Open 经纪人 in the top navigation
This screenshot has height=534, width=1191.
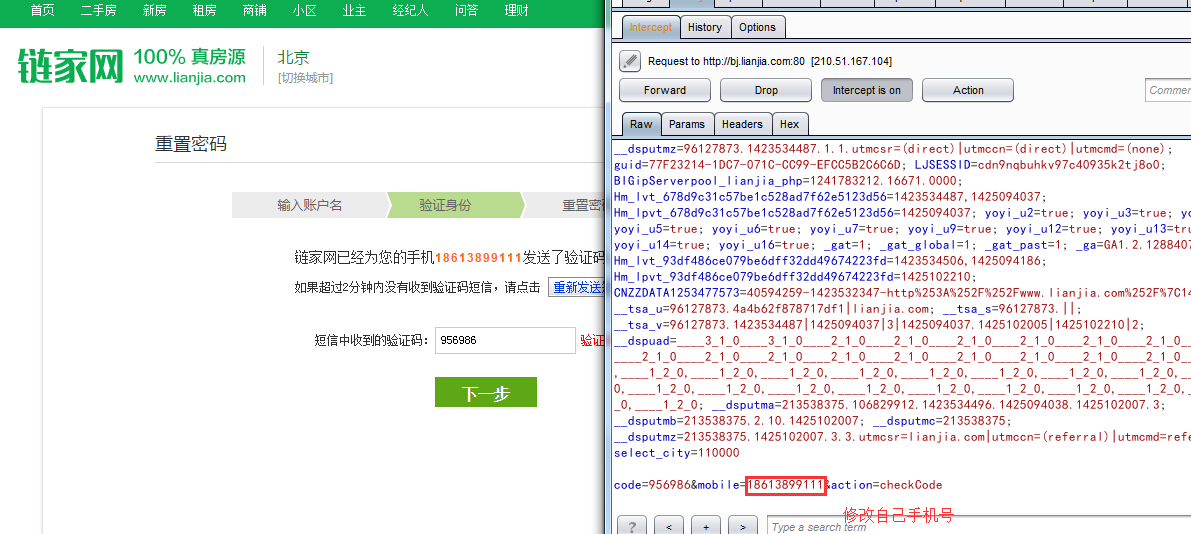click(x=411, y=10)
